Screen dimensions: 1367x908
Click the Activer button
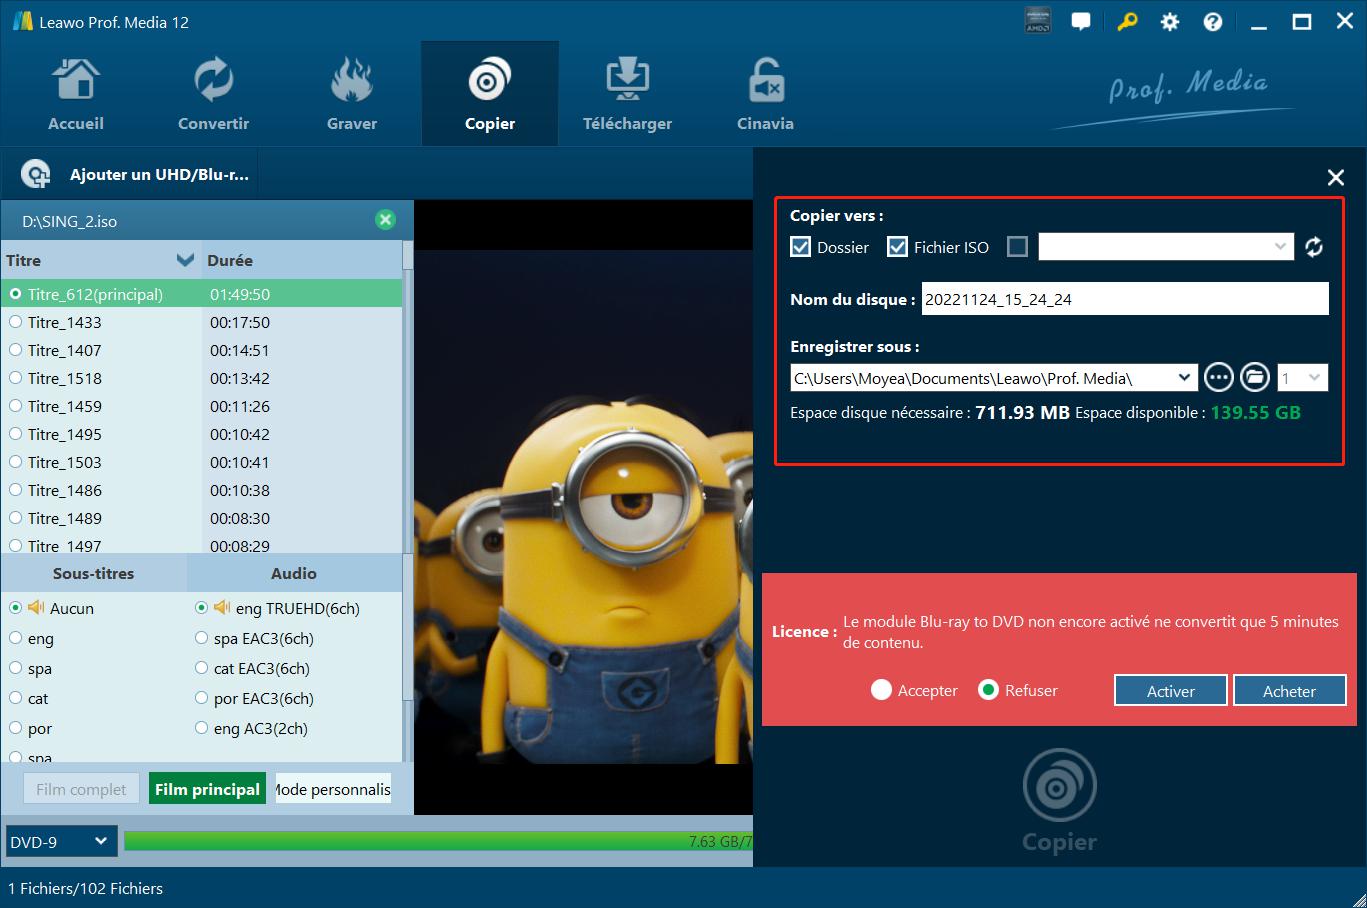click(x=1170, y=691)
